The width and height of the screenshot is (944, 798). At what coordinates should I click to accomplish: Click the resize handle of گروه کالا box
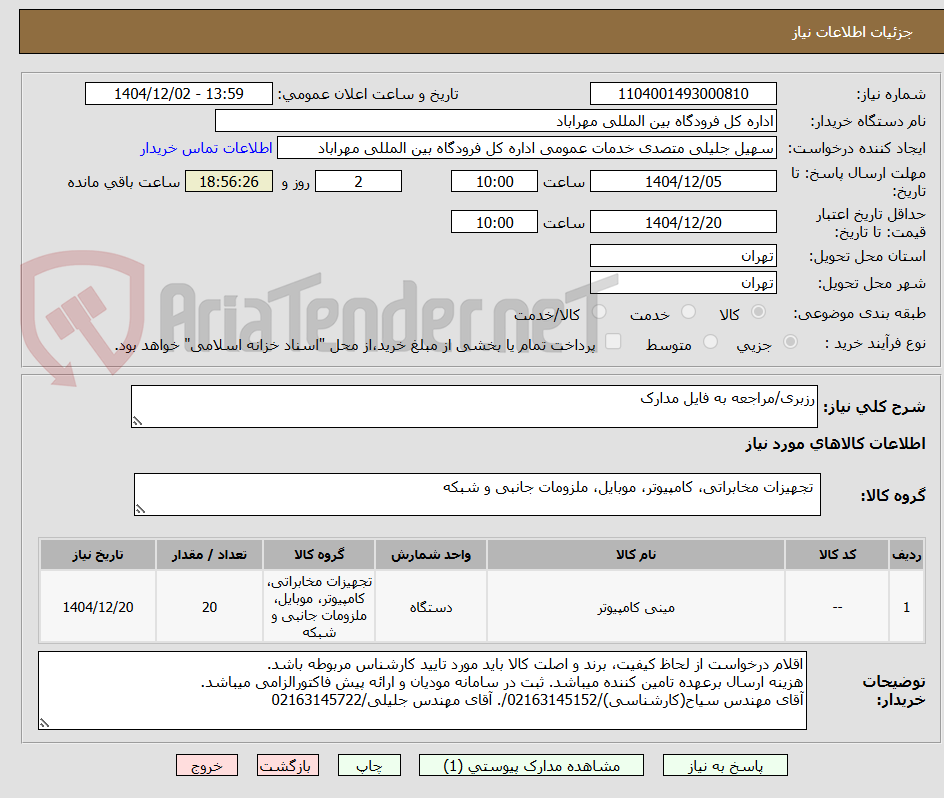(x=140, y=510)
